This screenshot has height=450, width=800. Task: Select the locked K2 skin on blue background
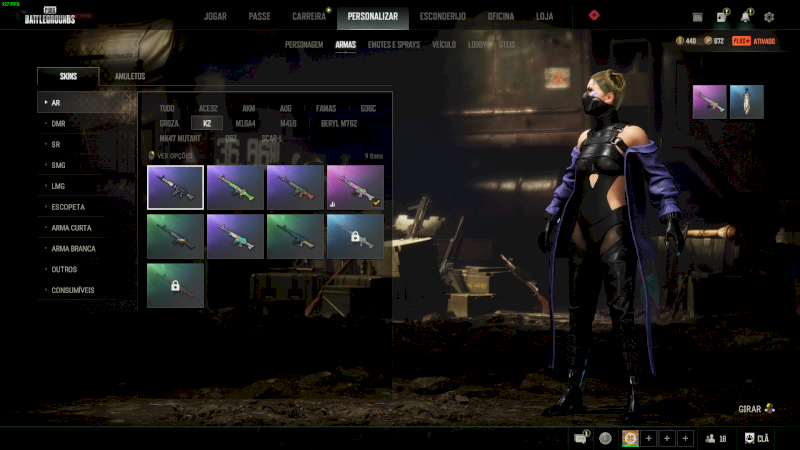tap(355, 236)
